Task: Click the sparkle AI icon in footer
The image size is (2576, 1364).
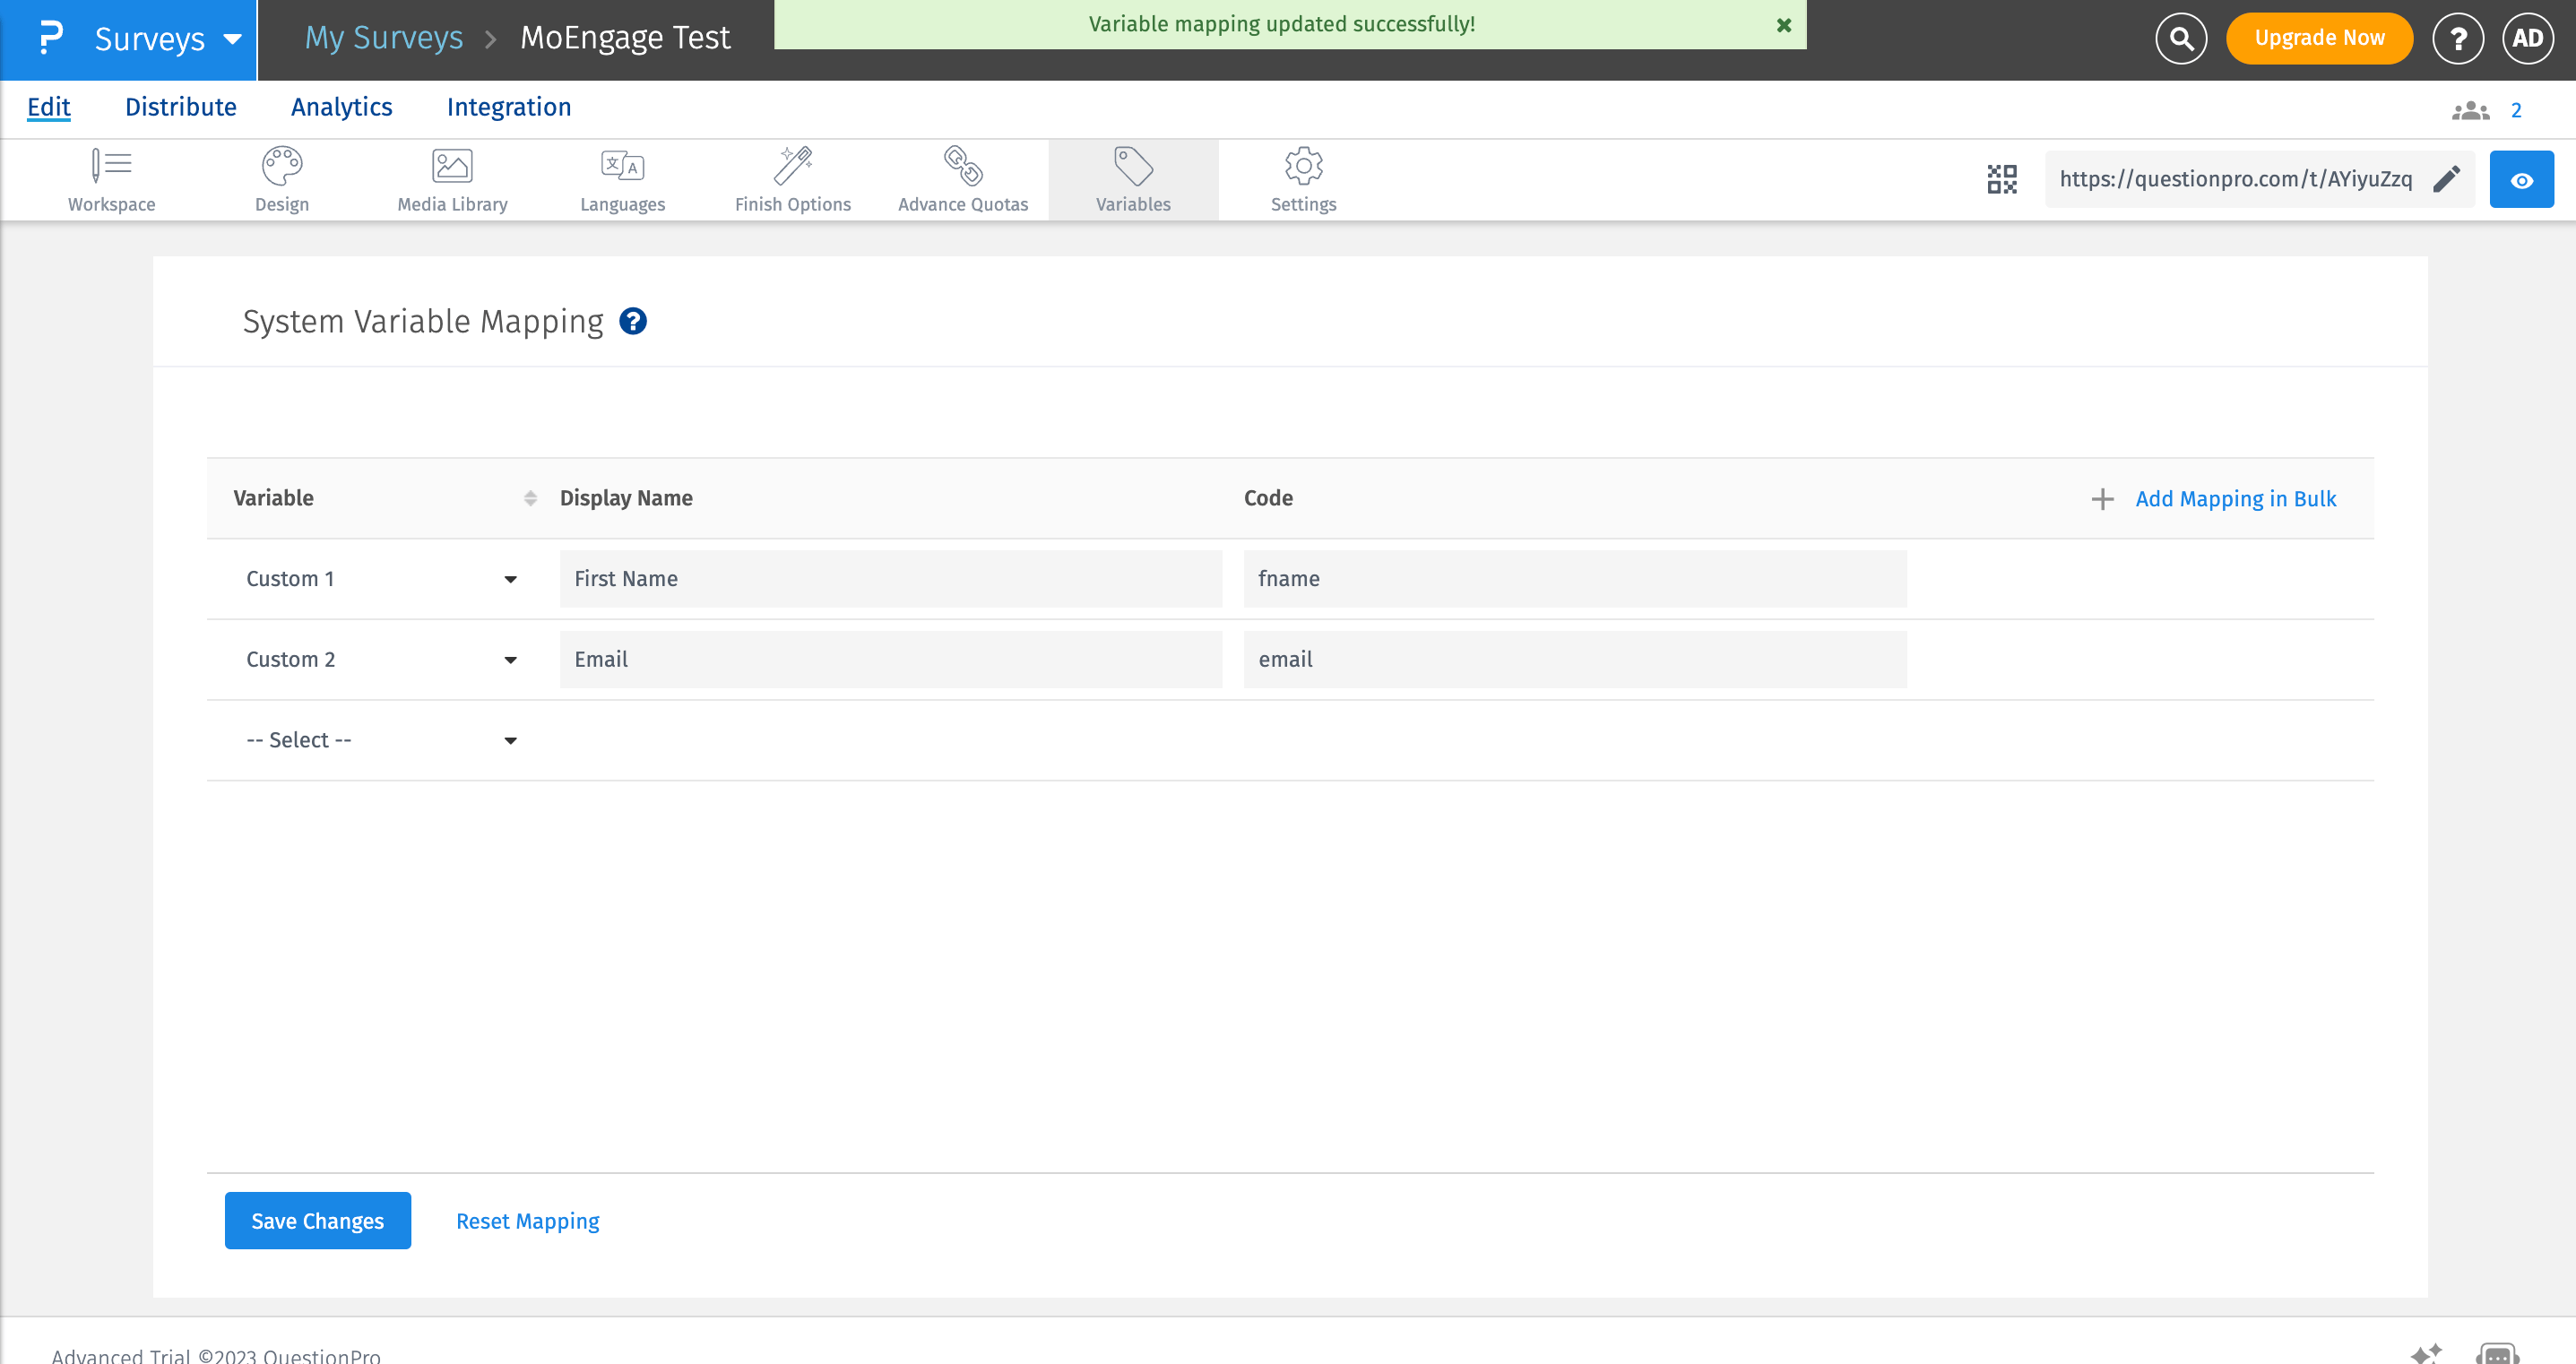Action: pyautogui.click(x=2425, y=1353)
